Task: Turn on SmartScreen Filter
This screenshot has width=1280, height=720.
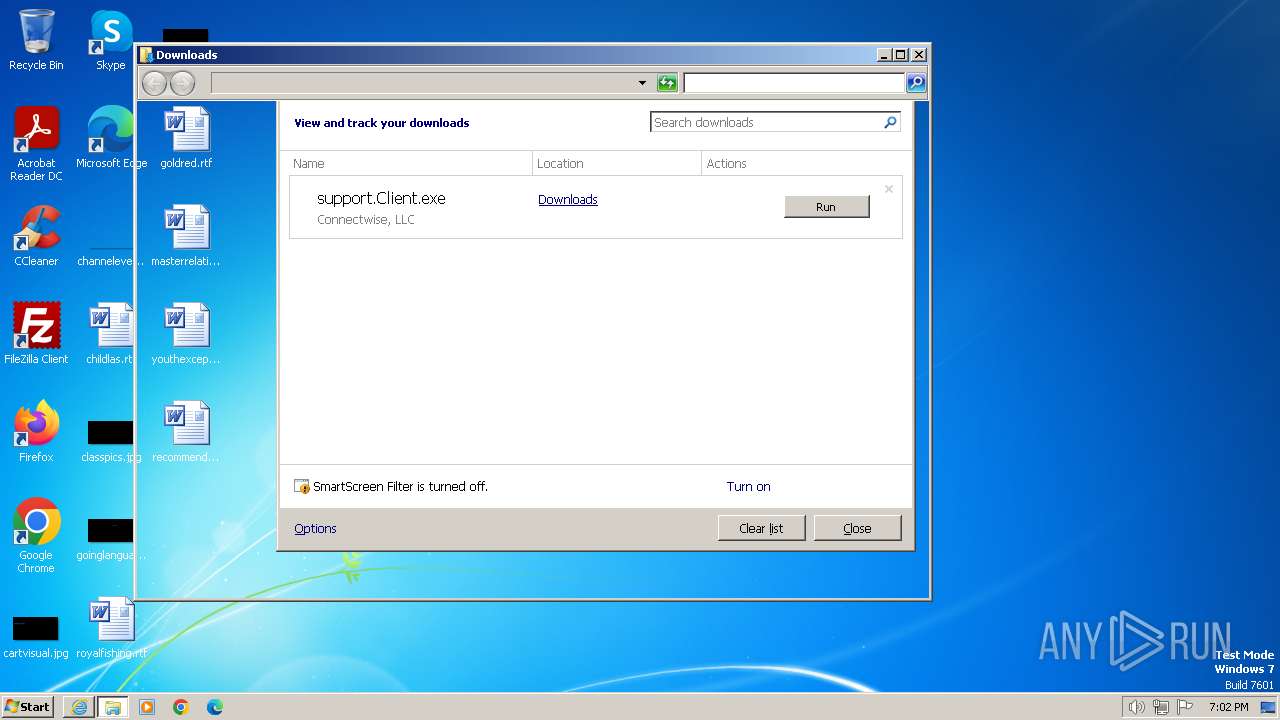Action: (x=748, y=486)
